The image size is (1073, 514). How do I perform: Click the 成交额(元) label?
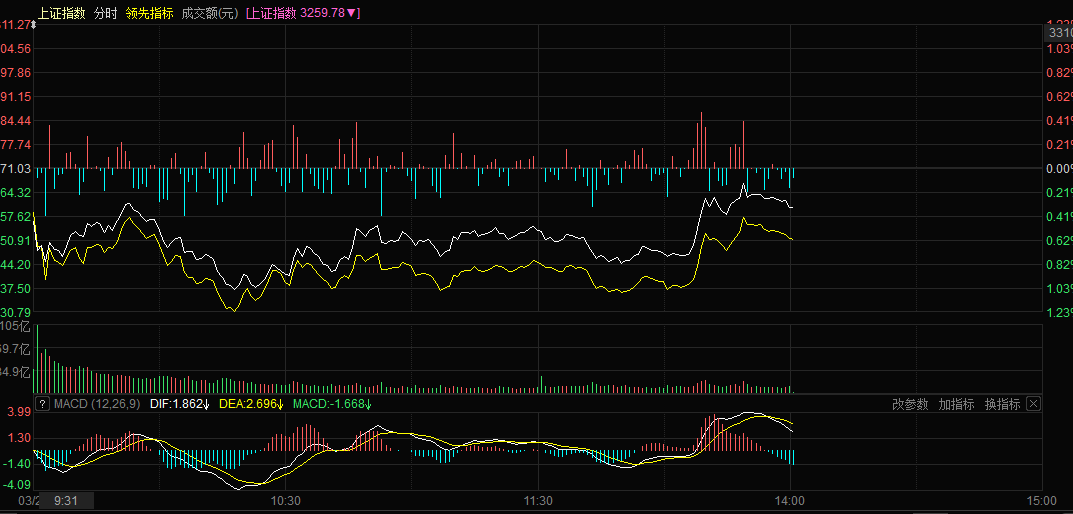[x=210, y=13]
